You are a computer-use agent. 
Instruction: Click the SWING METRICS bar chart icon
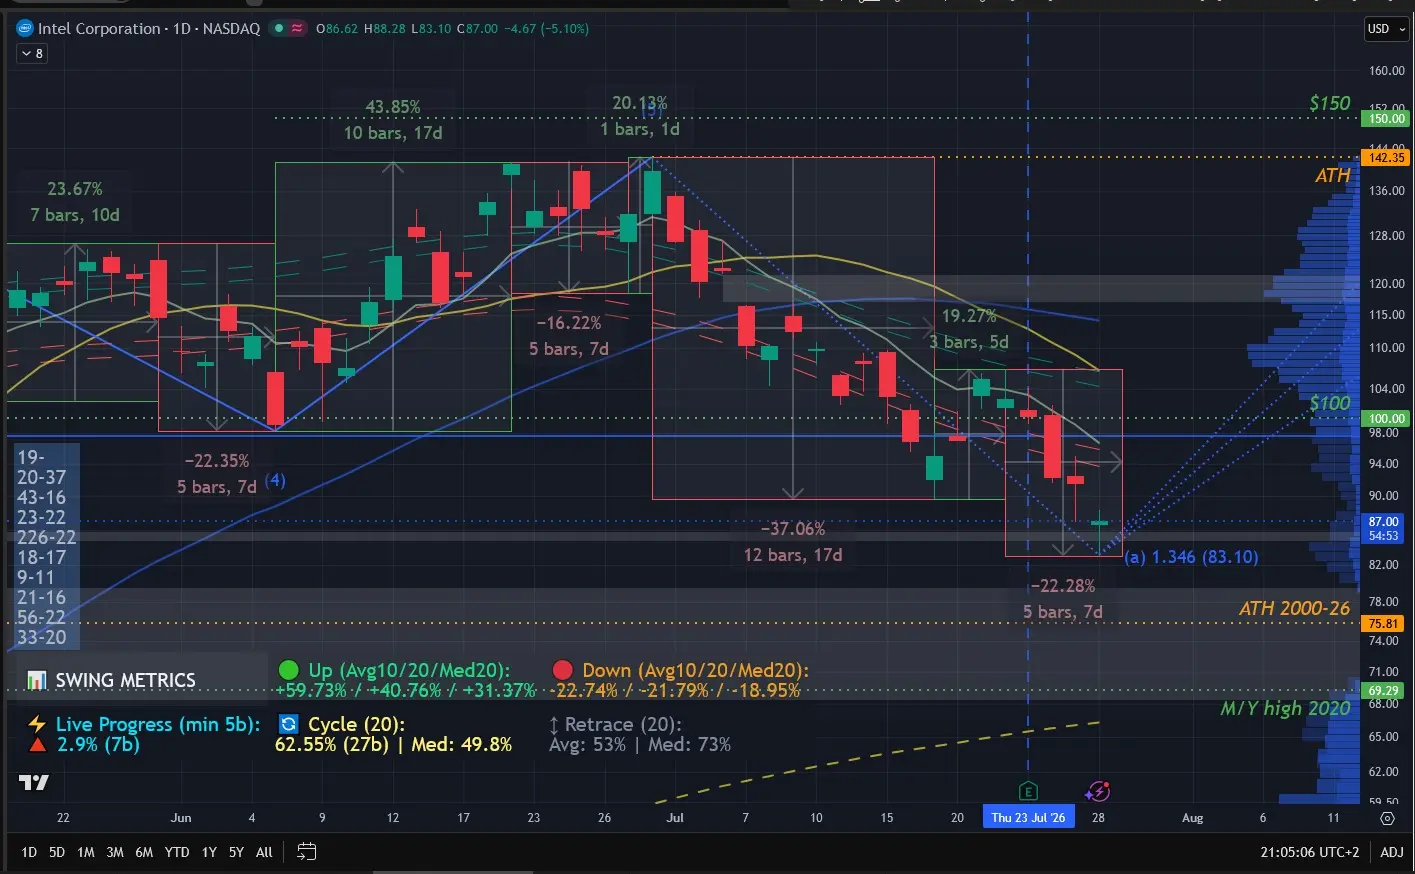pos(37,680)
